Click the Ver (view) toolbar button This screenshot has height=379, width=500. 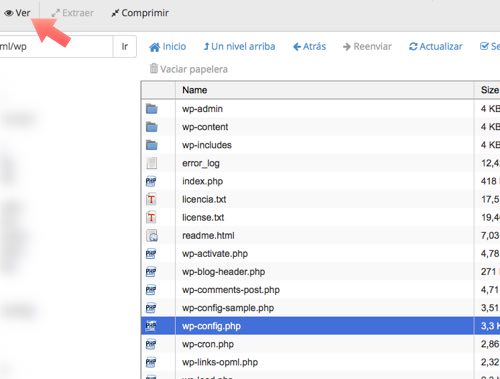(x=17, y=13)
